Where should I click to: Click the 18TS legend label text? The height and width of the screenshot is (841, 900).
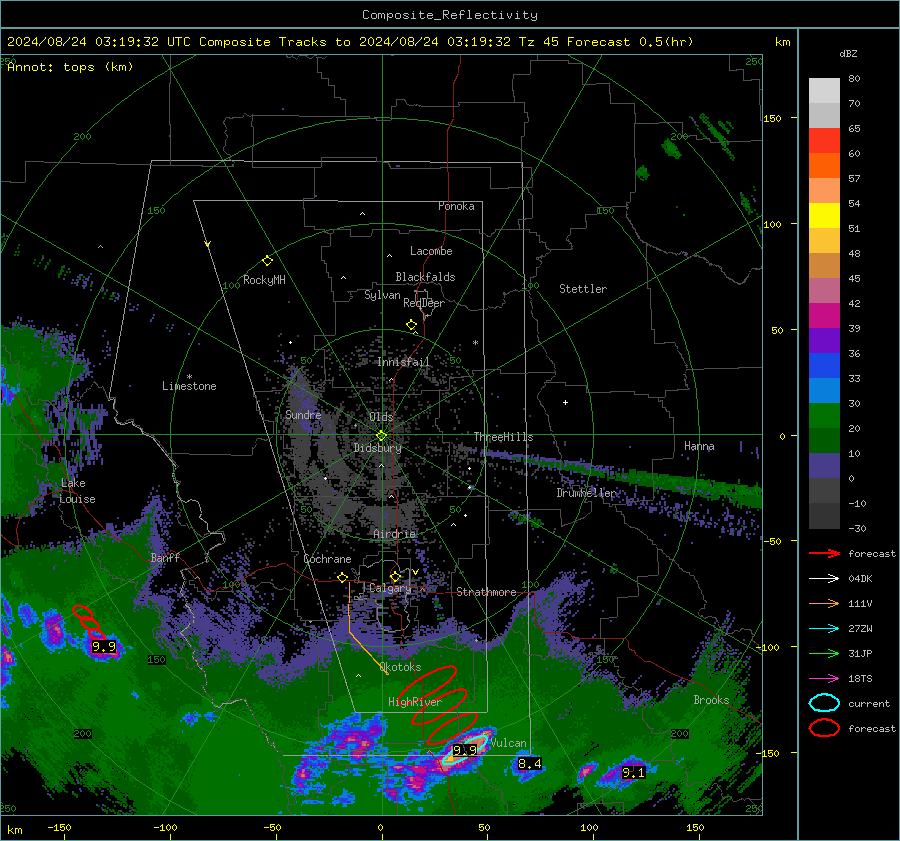point(860,679)
